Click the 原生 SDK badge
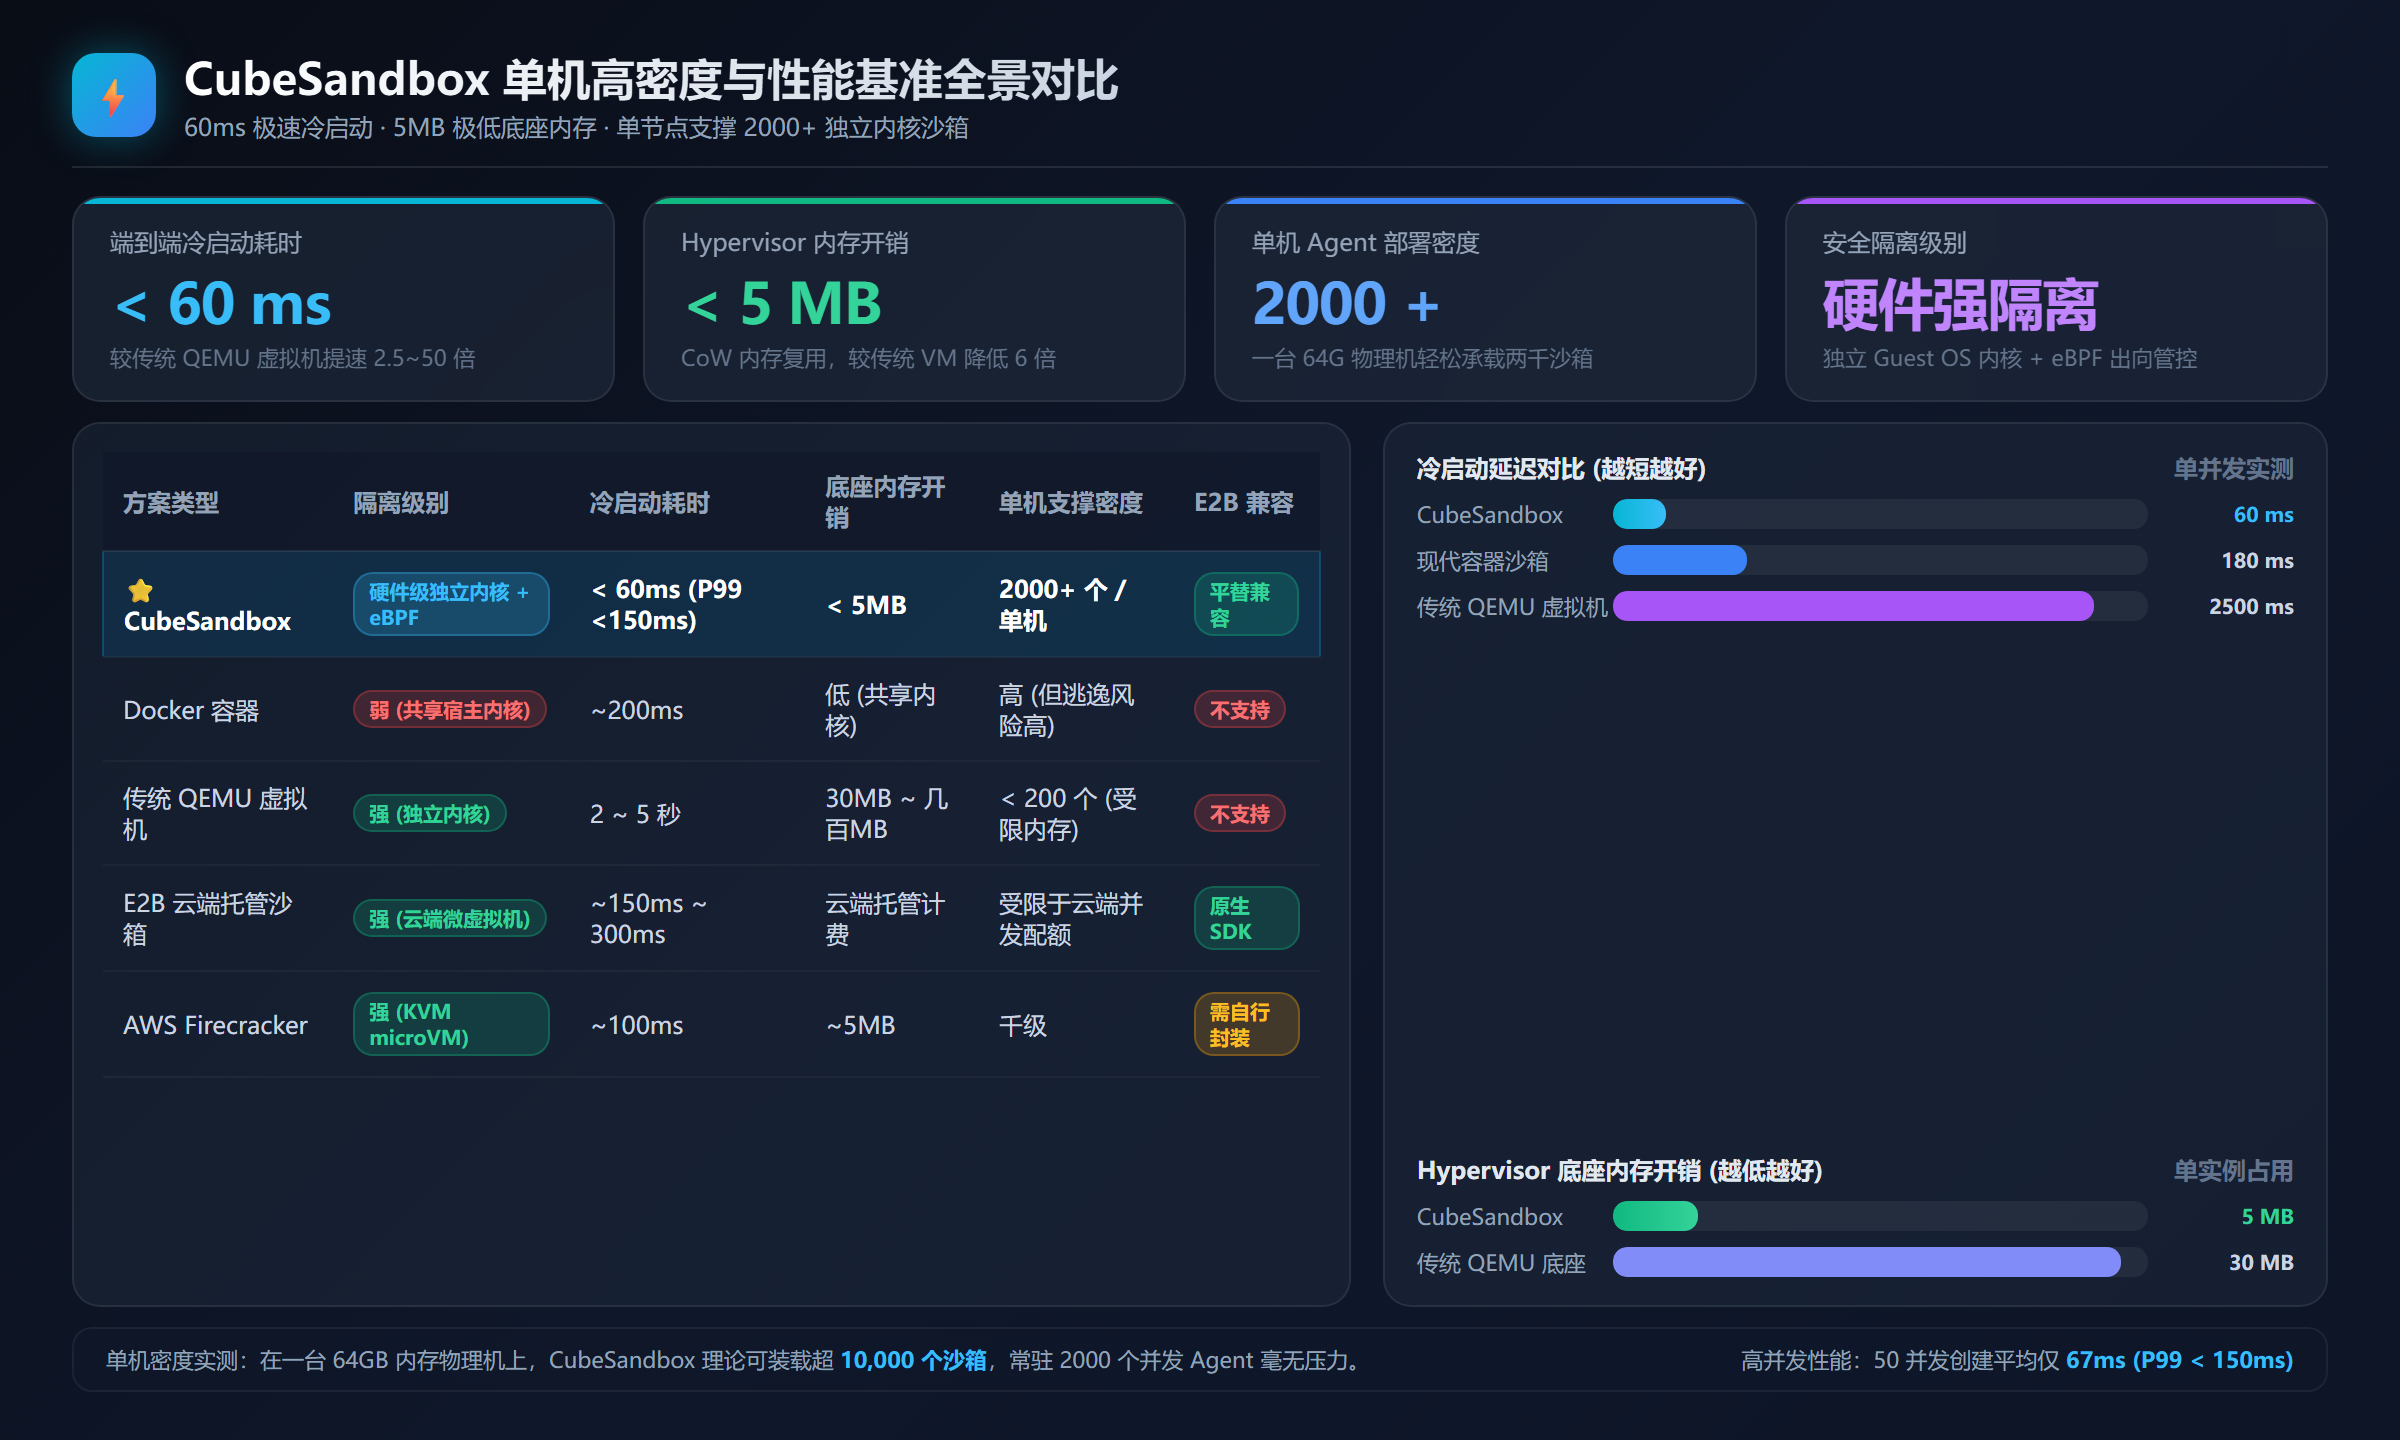The width and height of the screenshot is (2400, 1440). coord(1246,919)
